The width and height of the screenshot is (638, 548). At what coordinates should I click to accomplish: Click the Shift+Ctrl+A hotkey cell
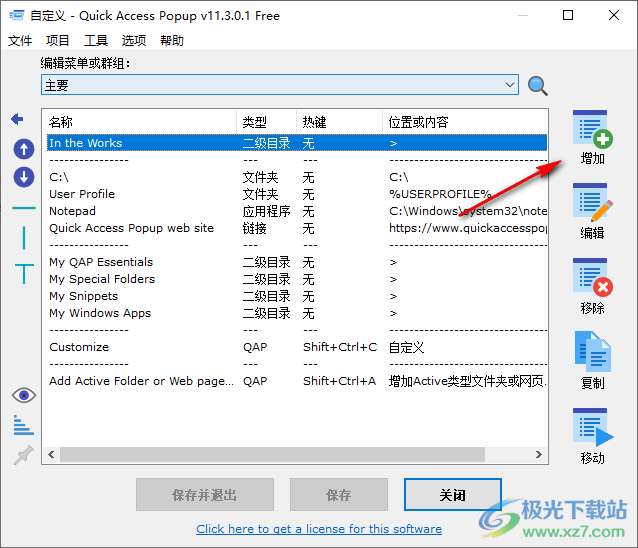(339, 381)
